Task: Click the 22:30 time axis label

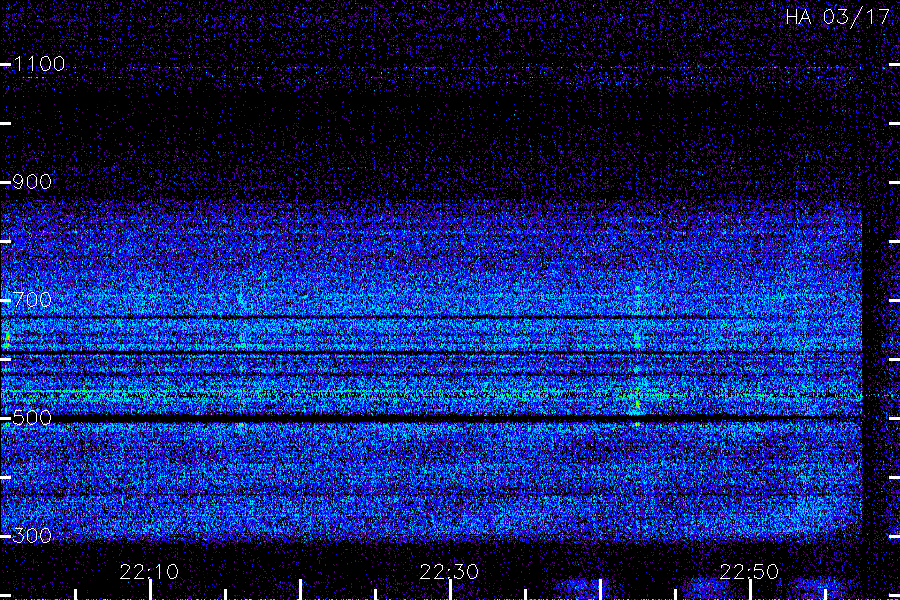Action: (449, 572)
